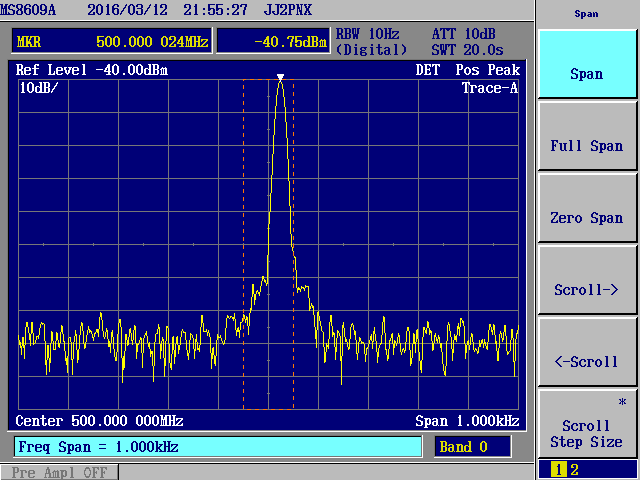This screenshot has width=640, height=480.
Task: Click the Ref Level -40.00dBm text
Action: point(92,70)
